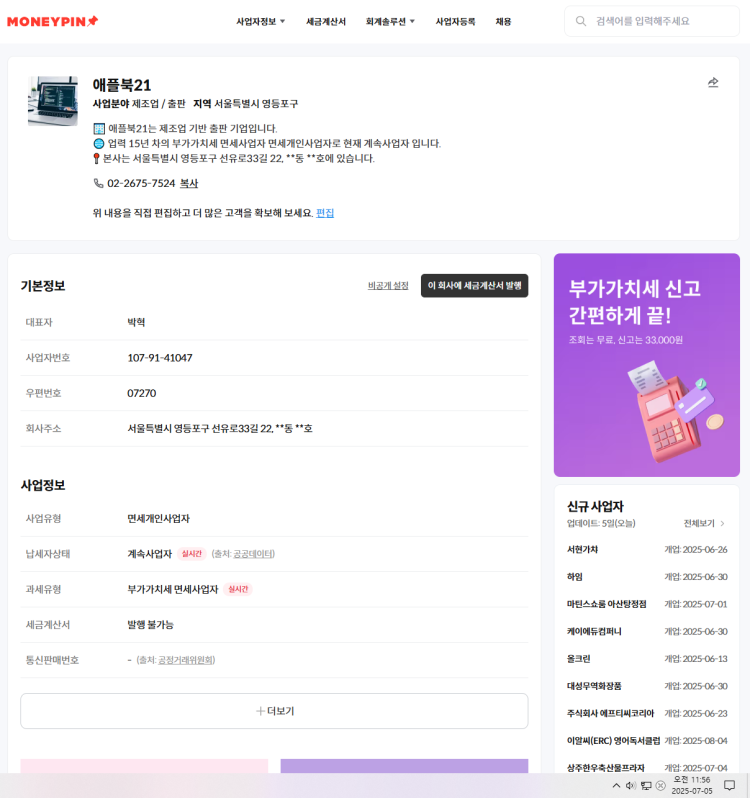The image size is (750, 798).
Task: Click the building emoji in company description
Action: pyautogui.click(x=99, y=128)
